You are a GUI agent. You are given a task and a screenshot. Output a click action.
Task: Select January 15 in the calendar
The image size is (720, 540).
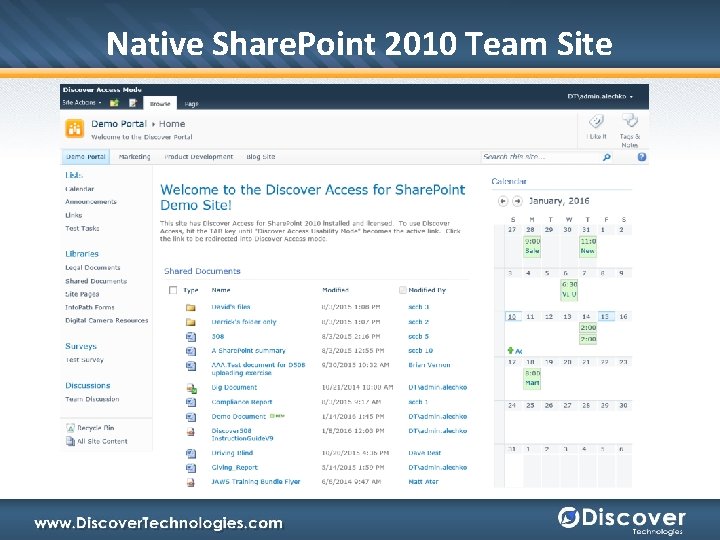point(605,316)
